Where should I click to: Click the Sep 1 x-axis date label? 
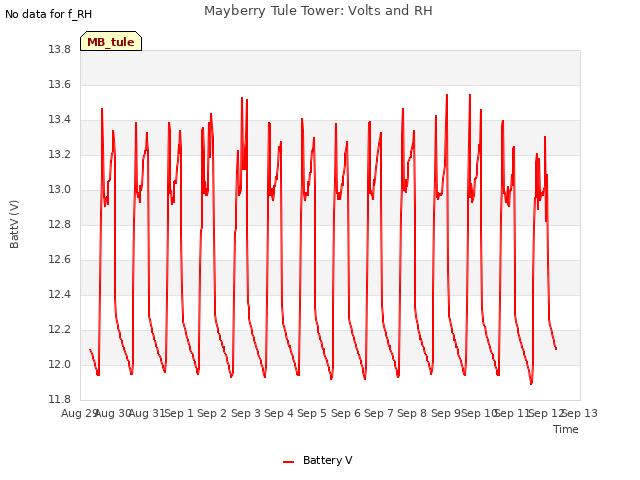pos(179,413)
